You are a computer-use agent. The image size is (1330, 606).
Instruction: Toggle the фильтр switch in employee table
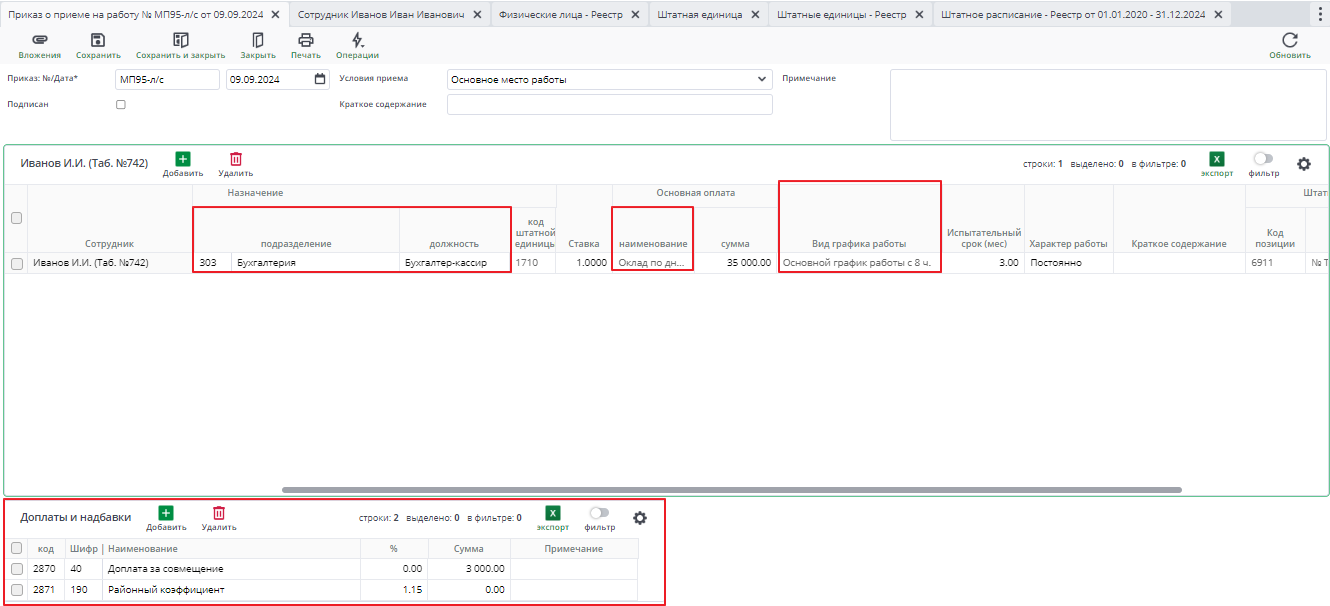[1263, 158]
